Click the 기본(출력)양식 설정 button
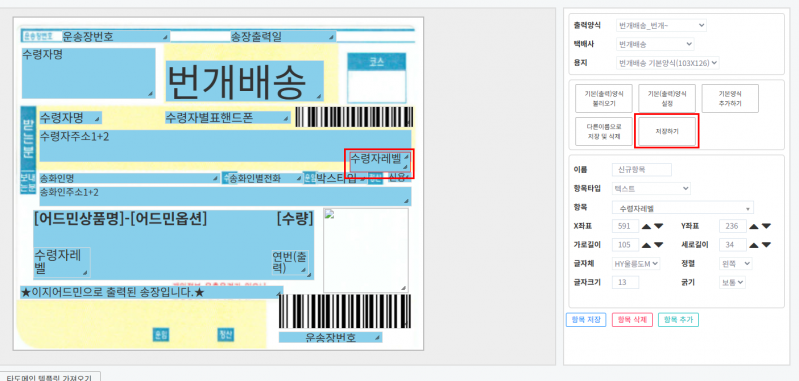Image resolution: width=799 pixels, height=381 pixels. click(667, 98)
